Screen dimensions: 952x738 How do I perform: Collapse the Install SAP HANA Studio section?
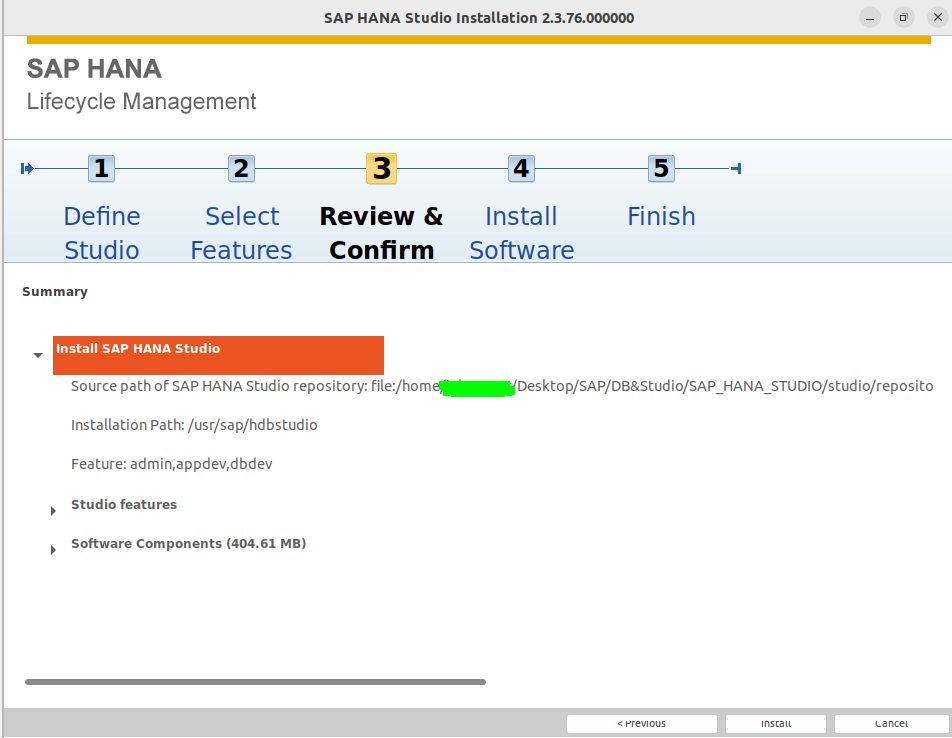(x=38, y=355)
